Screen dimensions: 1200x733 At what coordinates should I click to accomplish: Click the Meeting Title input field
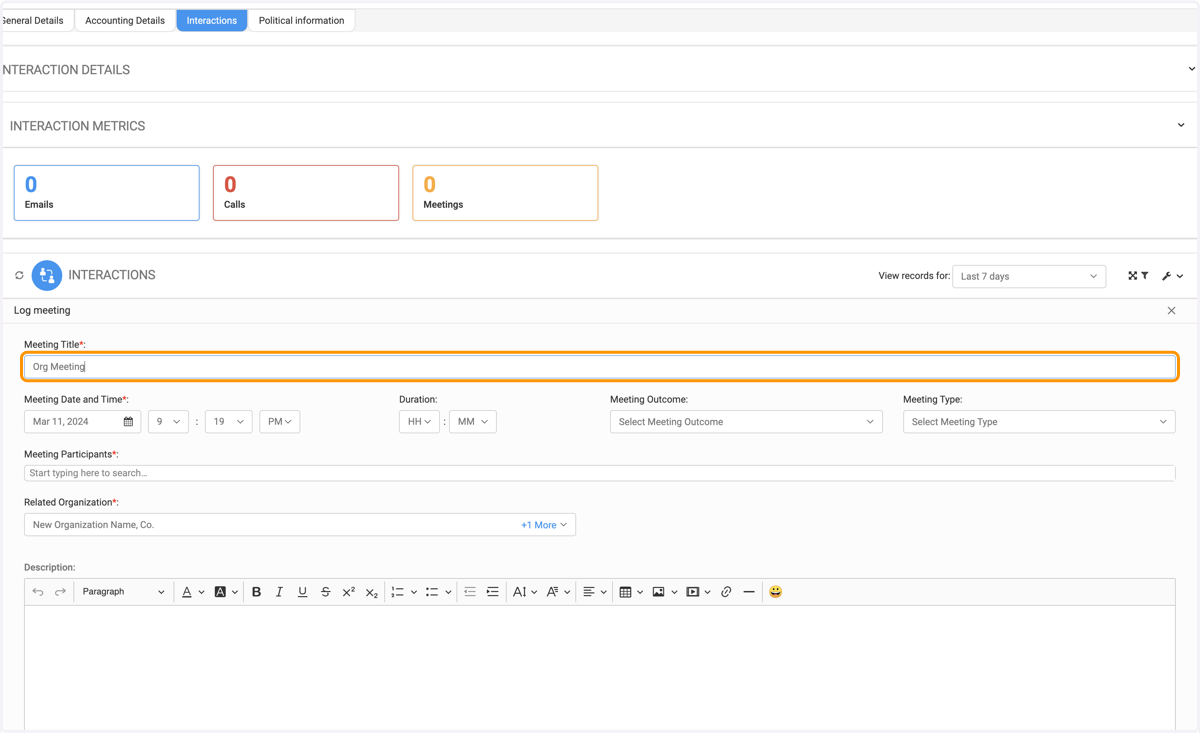(x=600, y=367)
